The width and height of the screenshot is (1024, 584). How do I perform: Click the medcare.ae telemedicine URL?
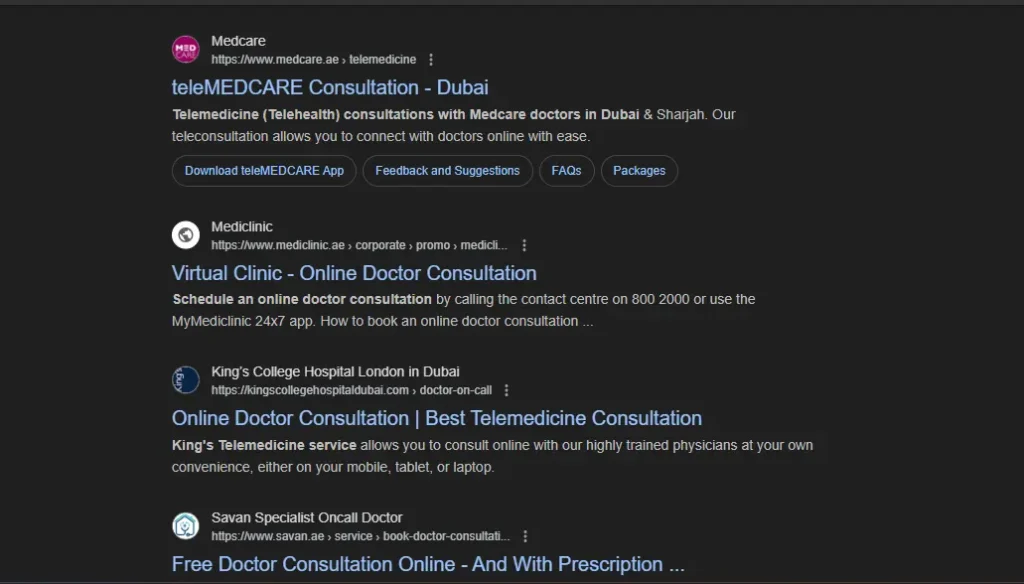tap(313, 60)
